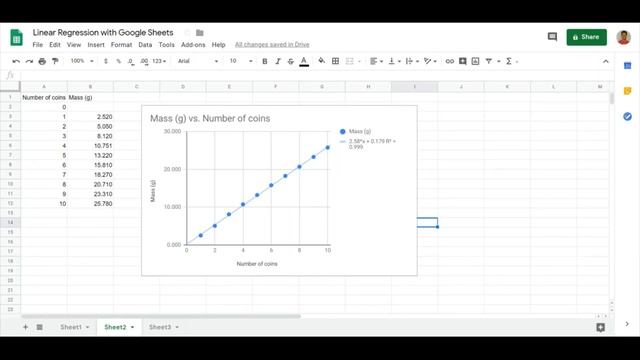Open the borders tool

tap(336, 61)
